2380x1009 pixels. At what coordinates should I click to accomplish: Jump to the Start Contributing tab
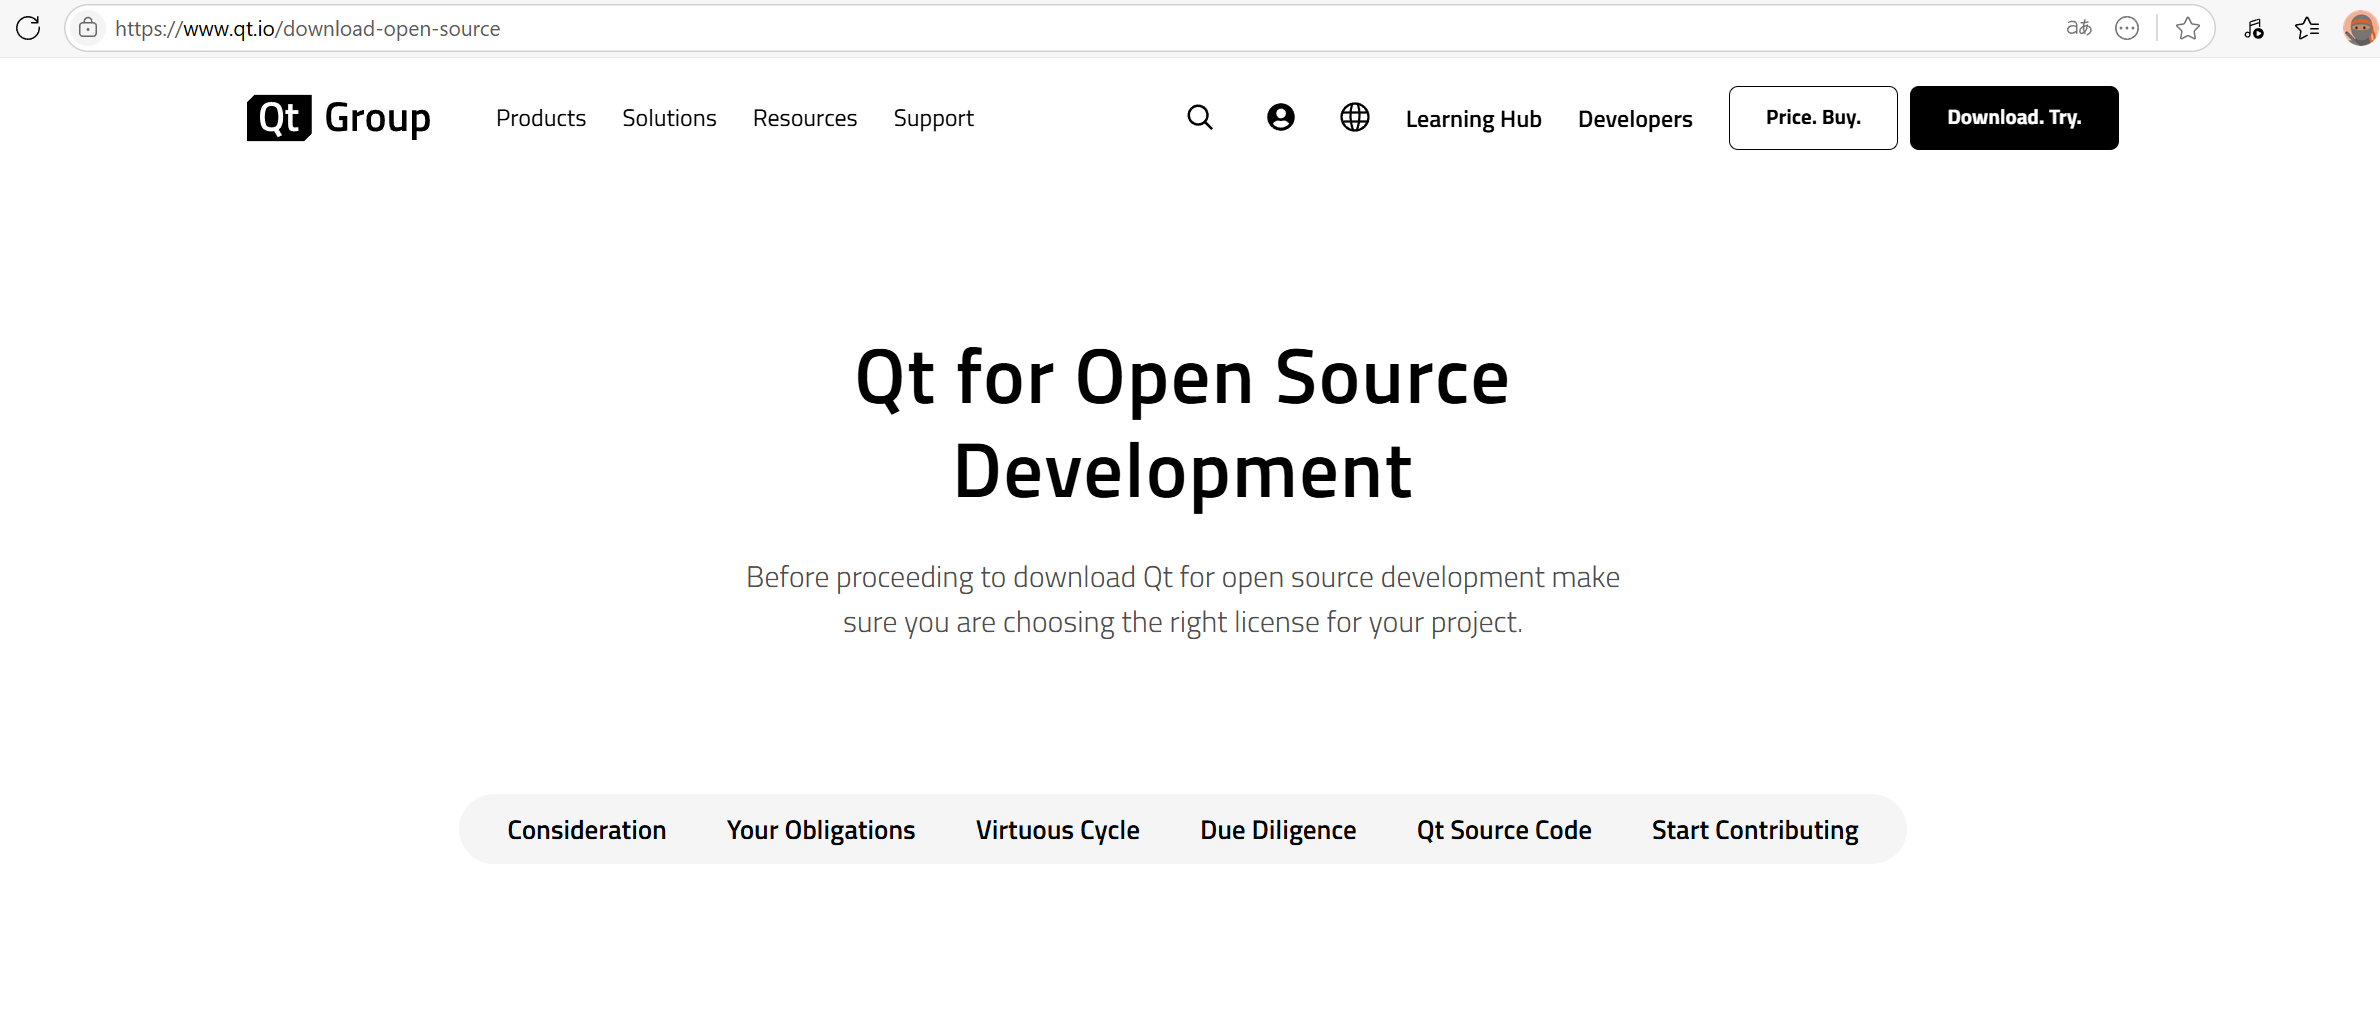(x=1755, y=830)
